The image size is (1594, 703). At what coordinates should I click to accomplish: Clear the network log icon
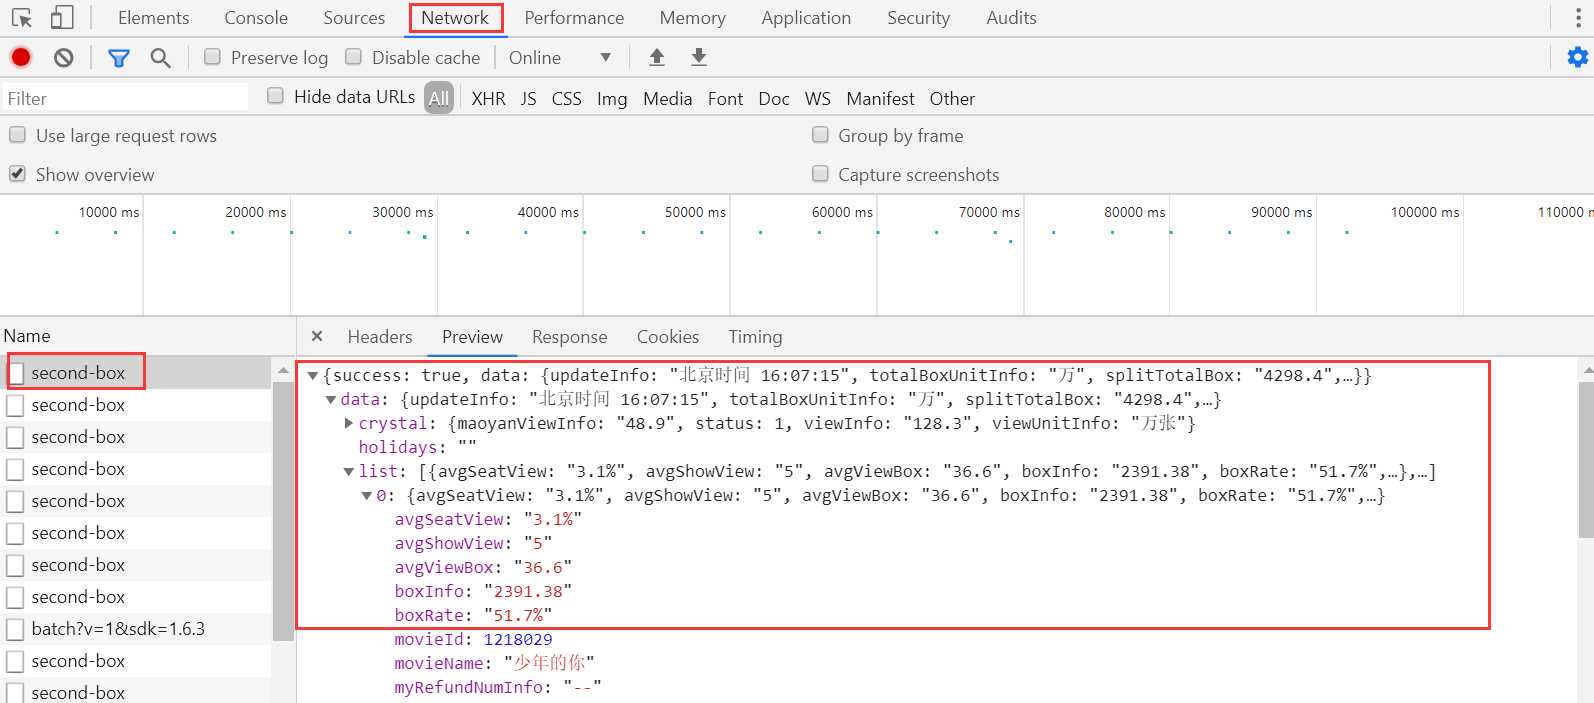[64, 58]
